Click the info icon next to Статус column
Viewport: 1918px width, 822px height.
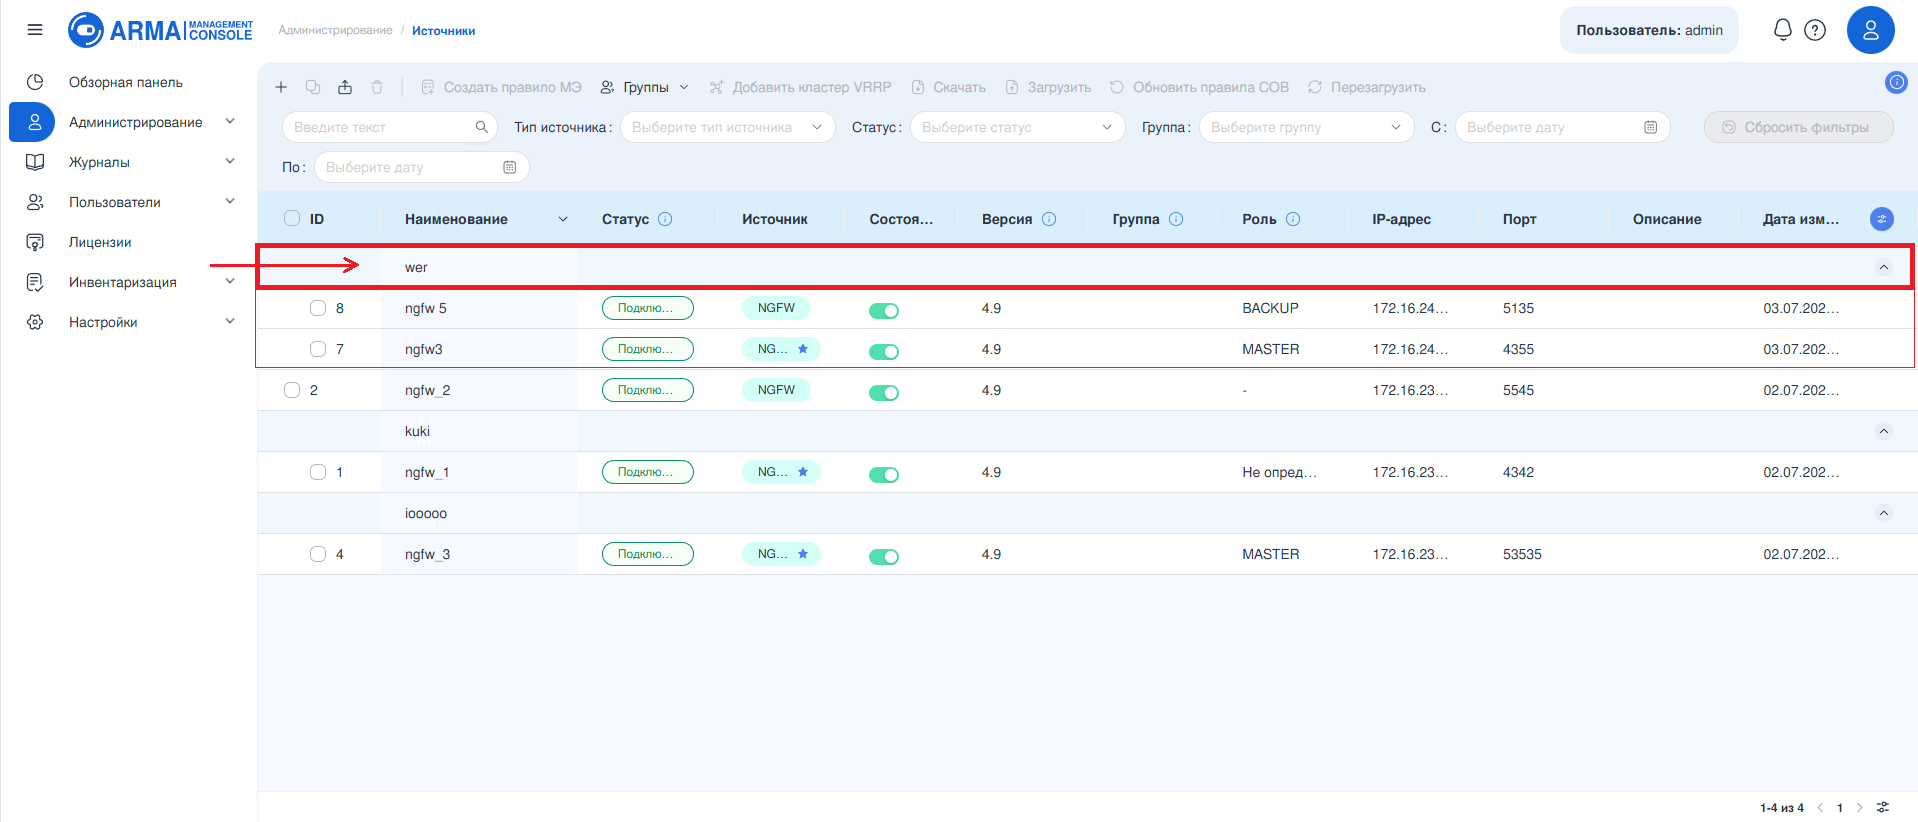[x=665, y=219]
